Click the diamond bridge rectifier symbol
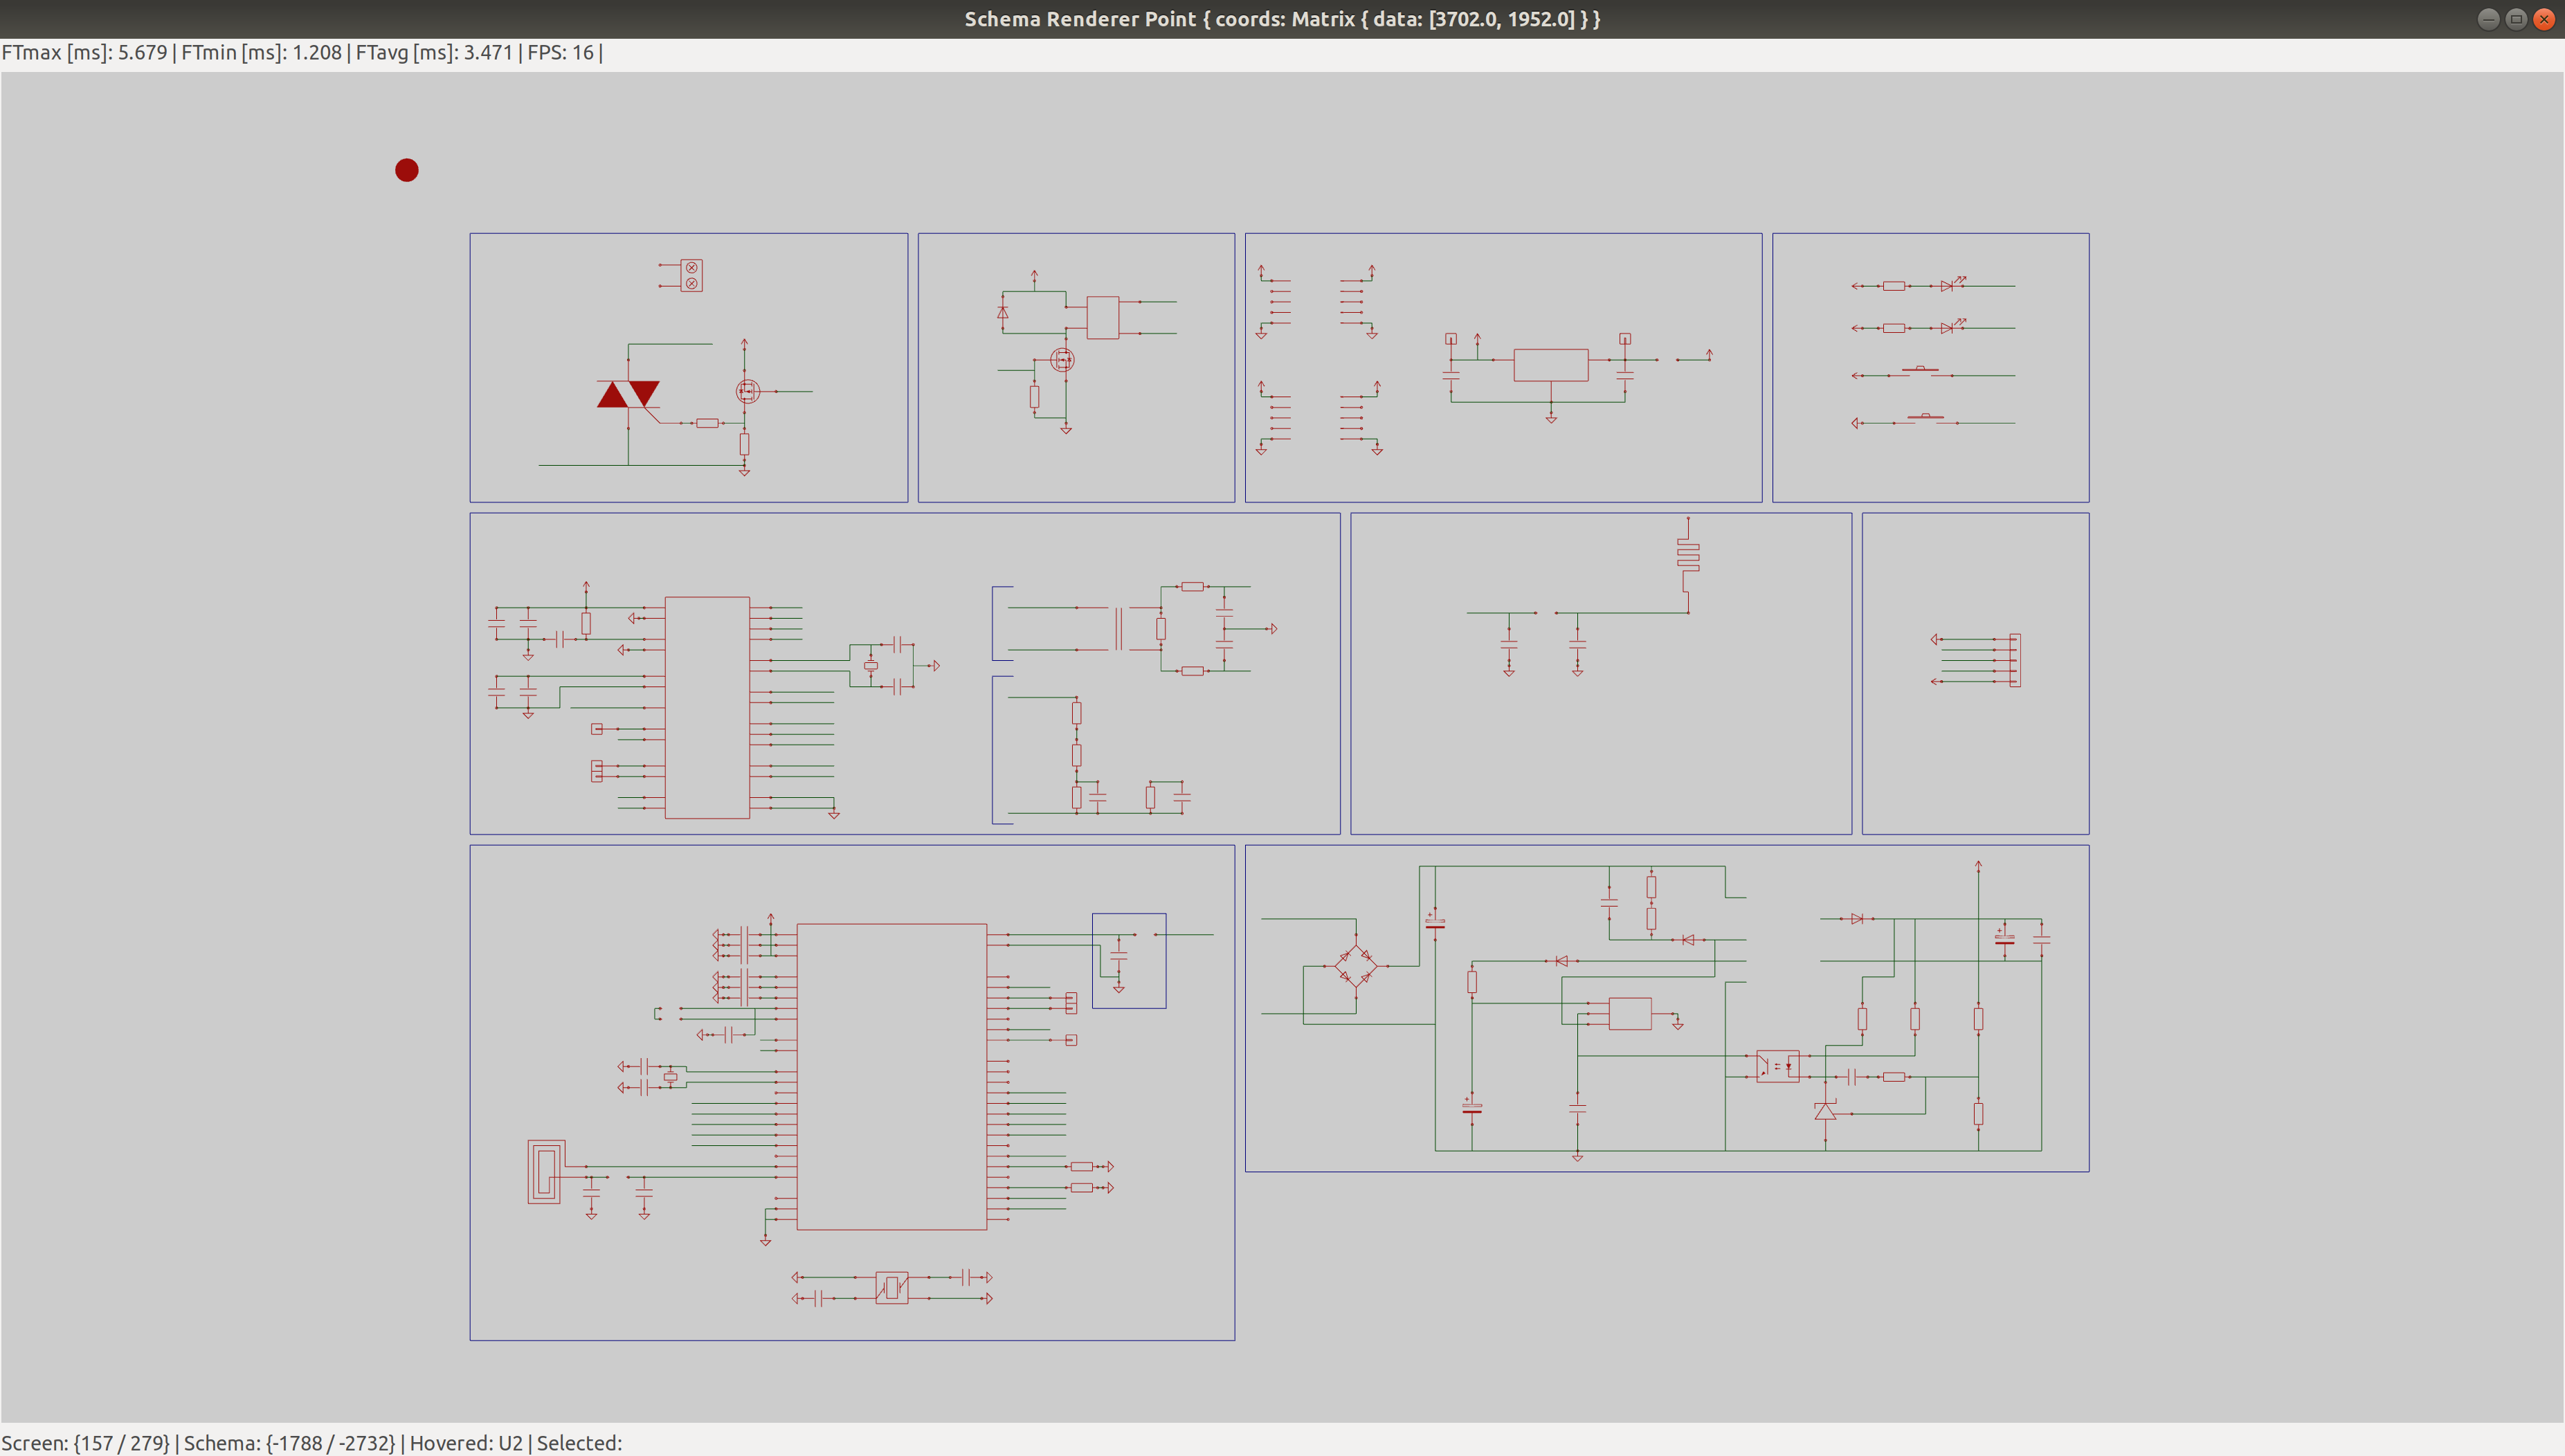Screen dimensions: 2565x1456 coord(1355,966)
